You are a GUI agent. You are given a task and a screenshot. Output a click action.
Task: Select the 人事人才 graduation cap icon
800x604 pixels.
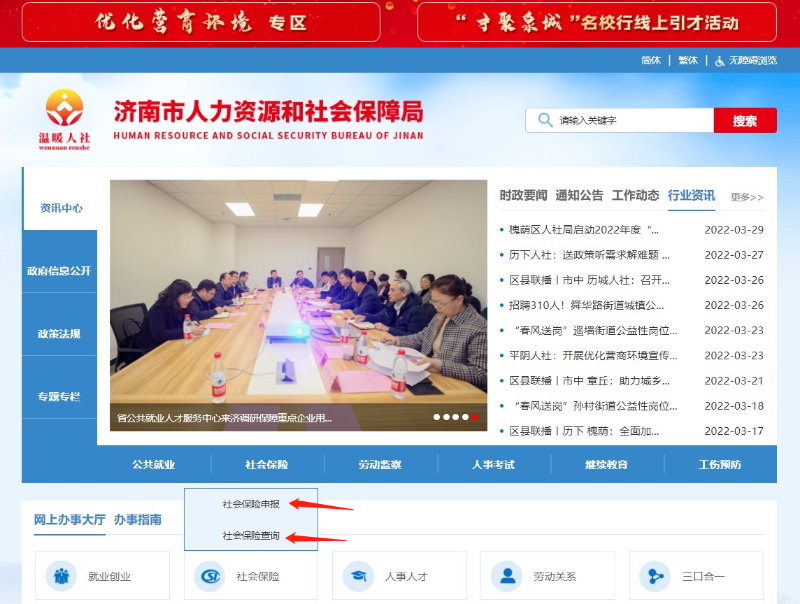pyautogui.click(x=359, y=576)
